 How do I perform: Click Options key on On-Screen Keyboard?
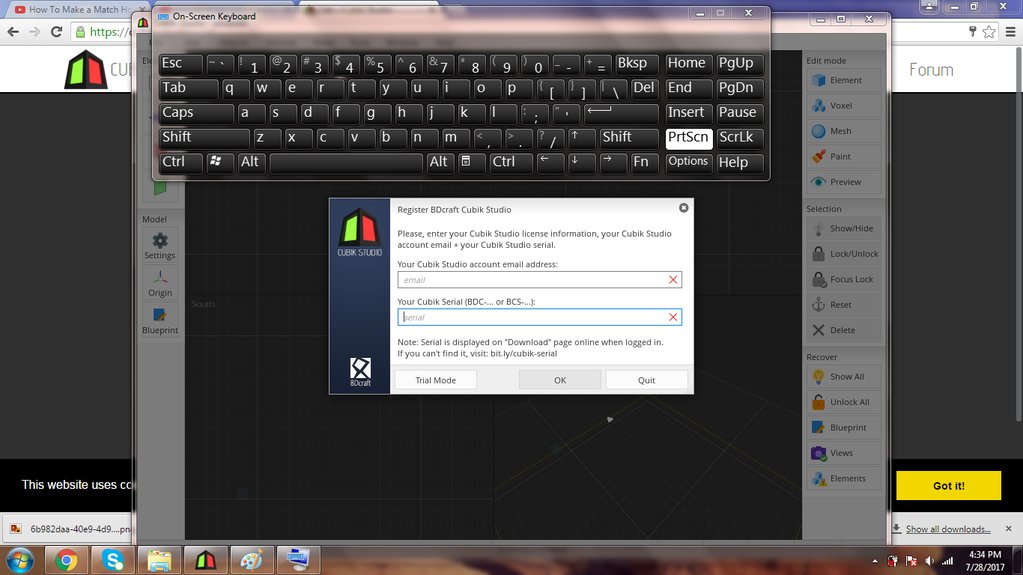688,162
